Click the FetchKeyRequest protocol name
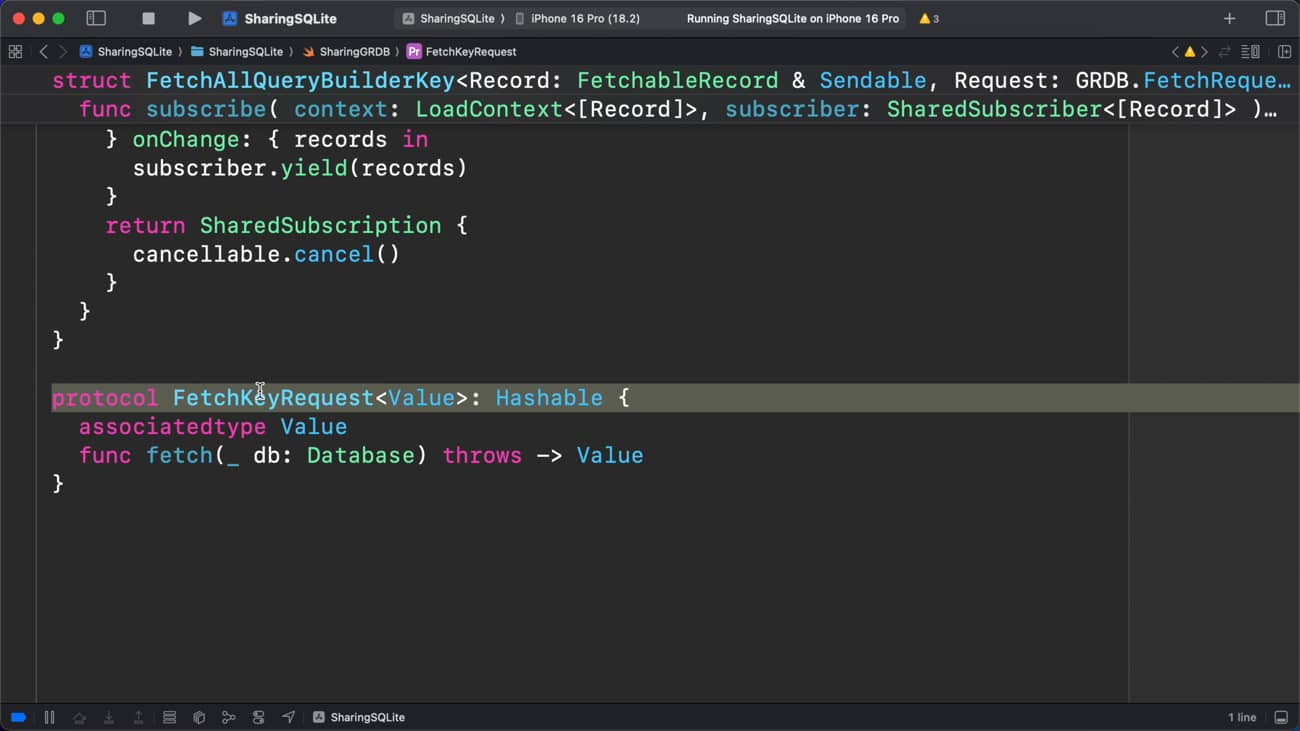Screen dimensions: 1300x731 pyautogui.click(x=273, y=398)
